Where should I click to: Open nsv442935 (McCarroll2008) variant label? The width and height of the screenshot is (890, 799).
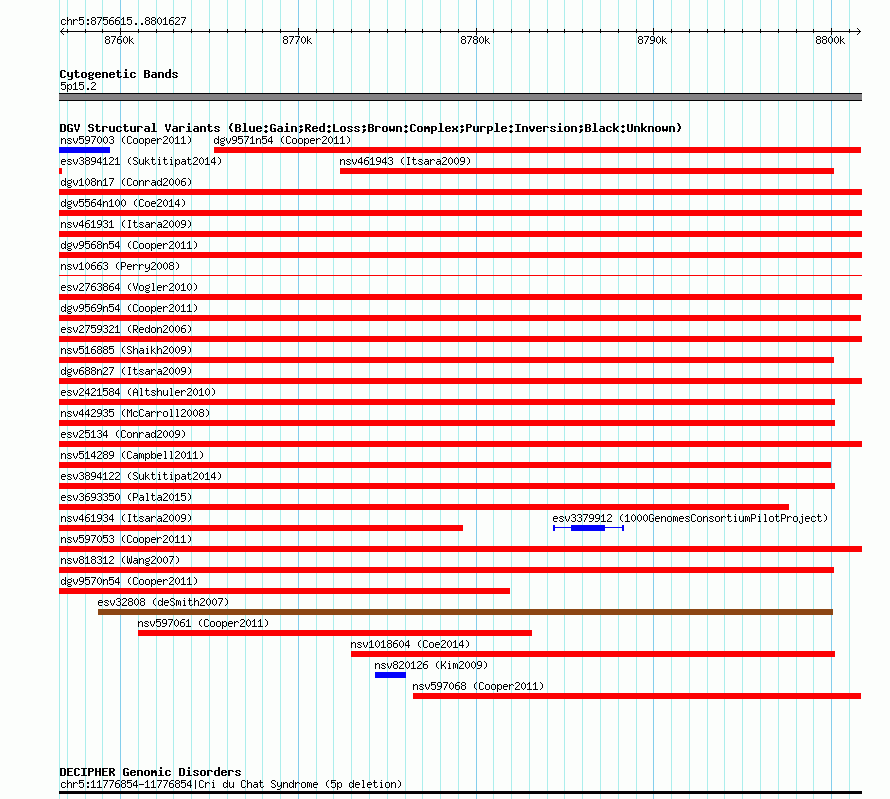(x=135, y=413)
